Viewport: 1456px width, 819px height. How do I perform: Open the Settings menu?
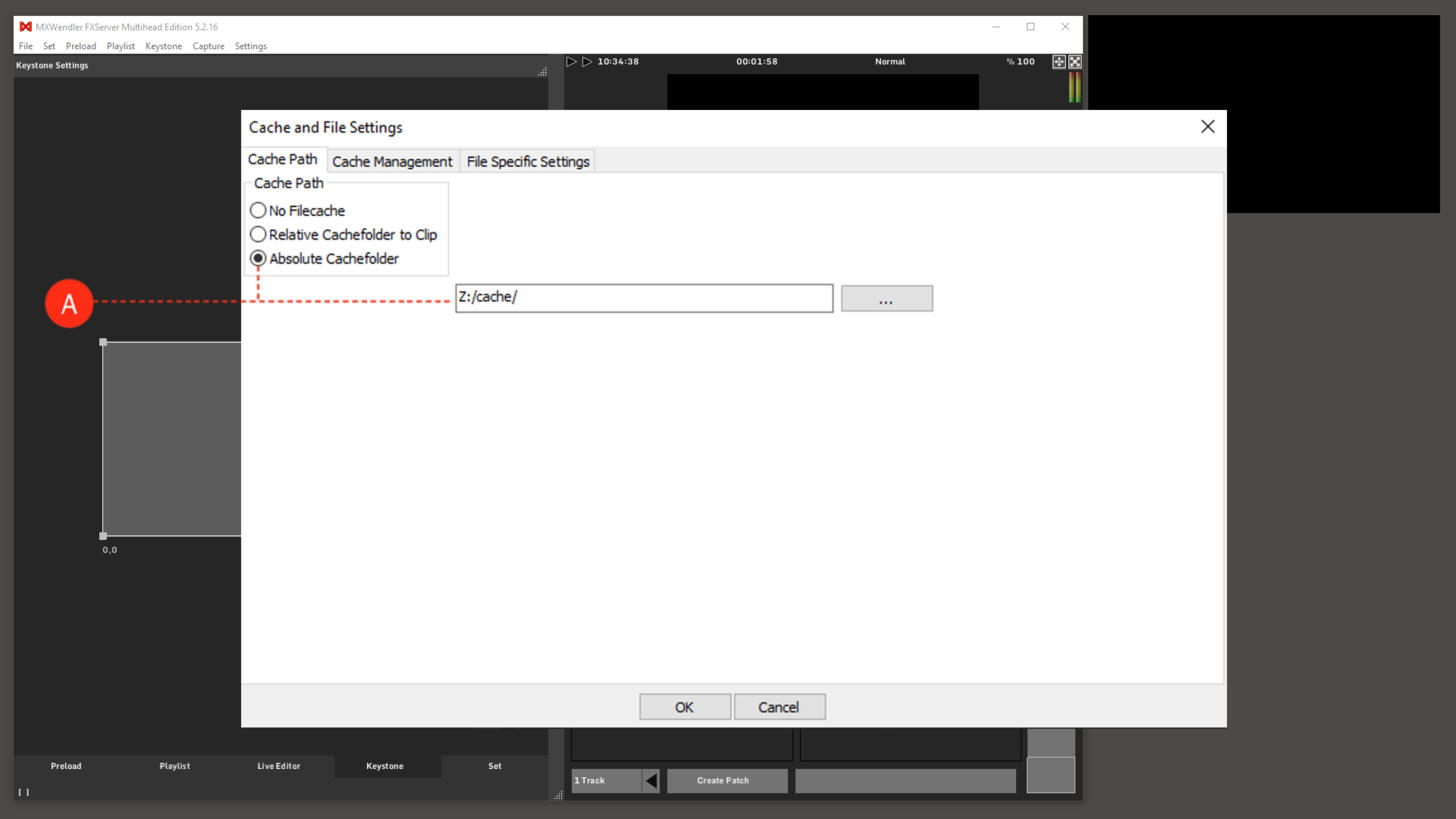pos(250,46)
